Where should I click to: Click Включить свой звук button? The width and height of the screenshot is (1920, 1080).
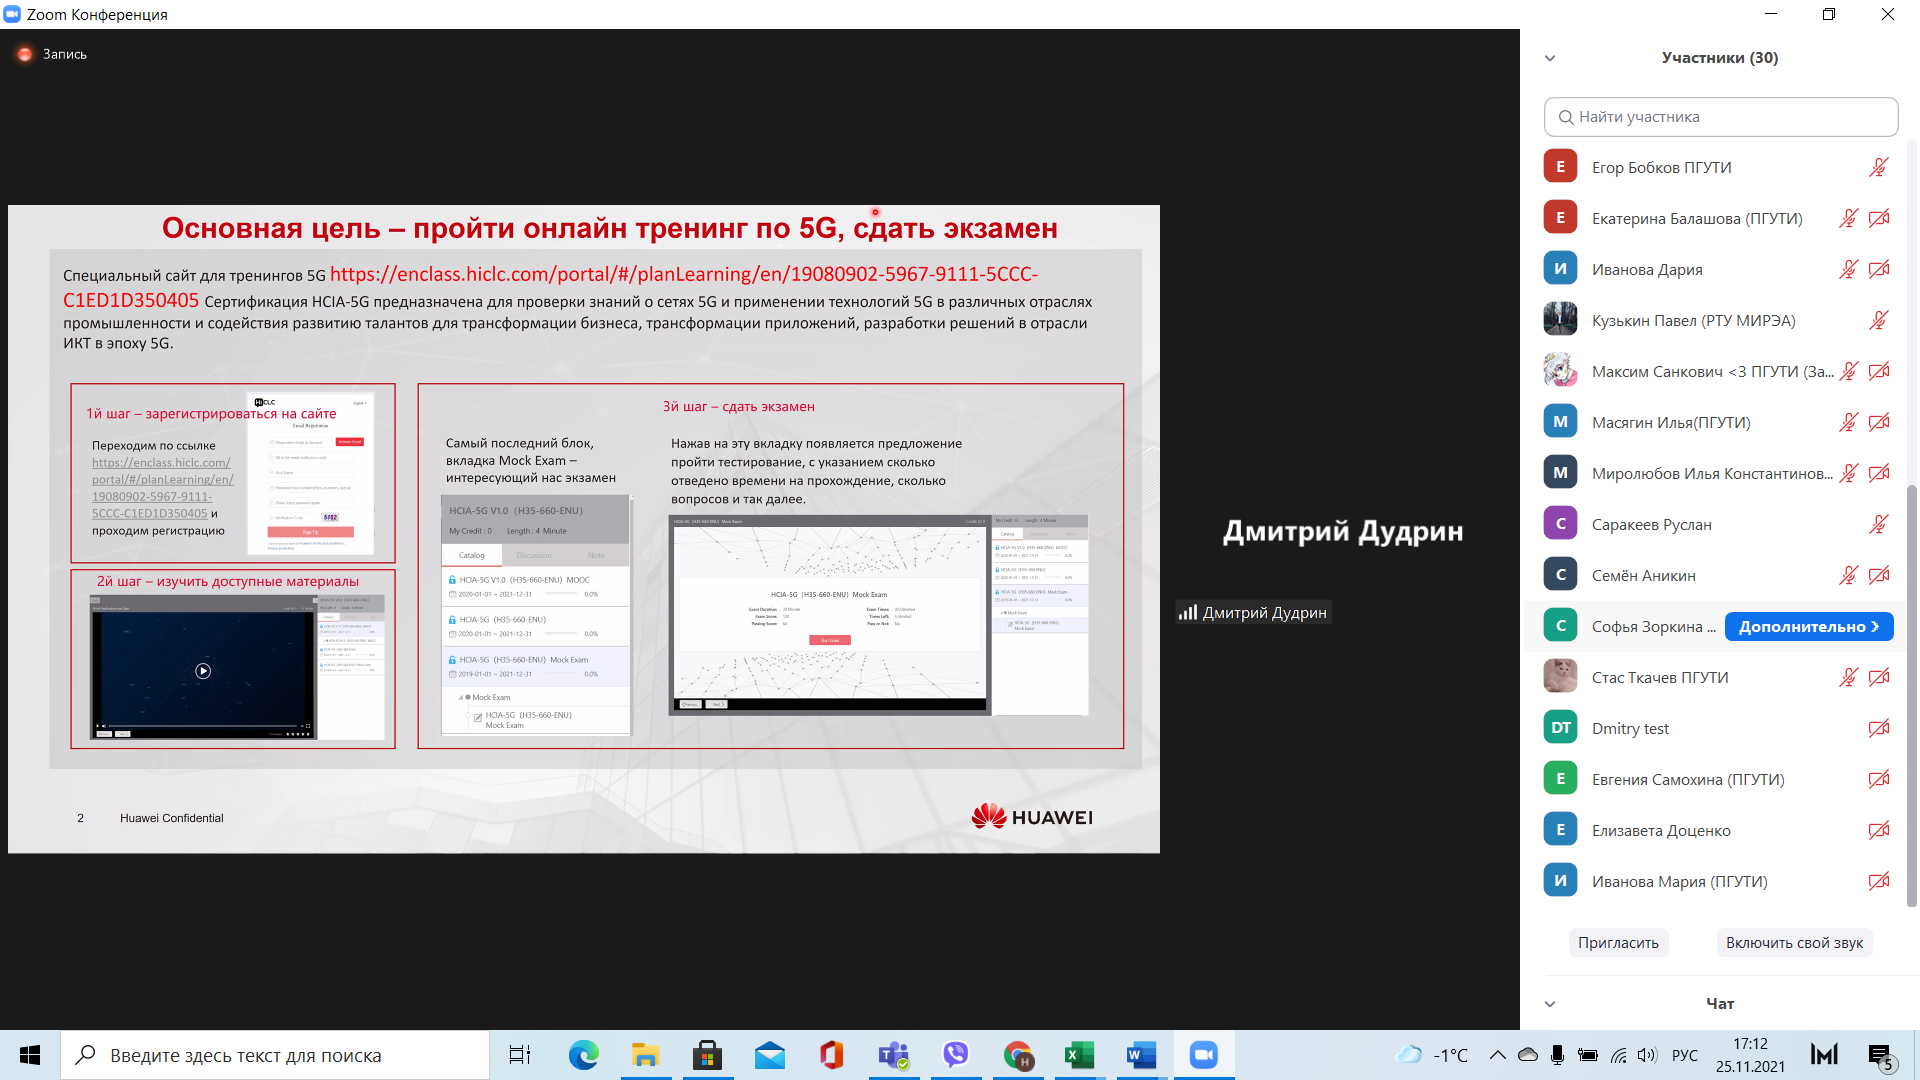pos(1794,942)
